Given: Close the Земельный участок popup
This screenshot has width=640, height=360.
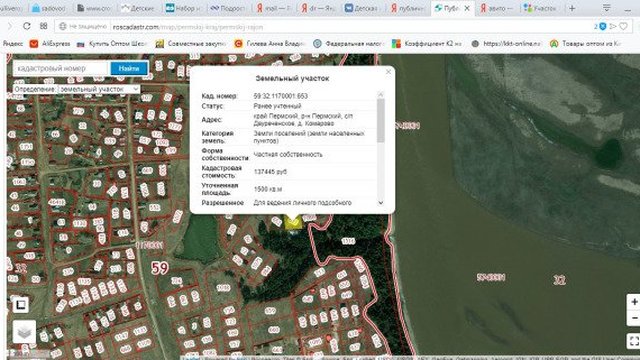Looking at the screenshot, I should pyautogui.click(x=388, y=72).
